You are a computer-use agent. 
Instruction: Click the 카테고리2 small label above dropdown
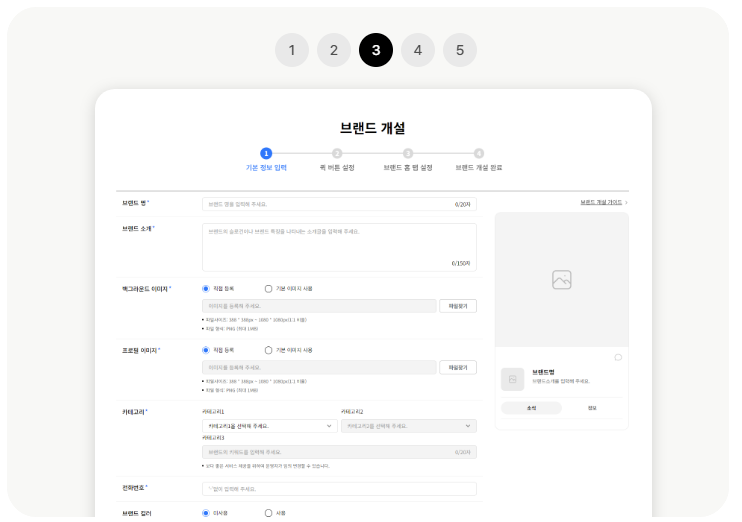[352, 412]
